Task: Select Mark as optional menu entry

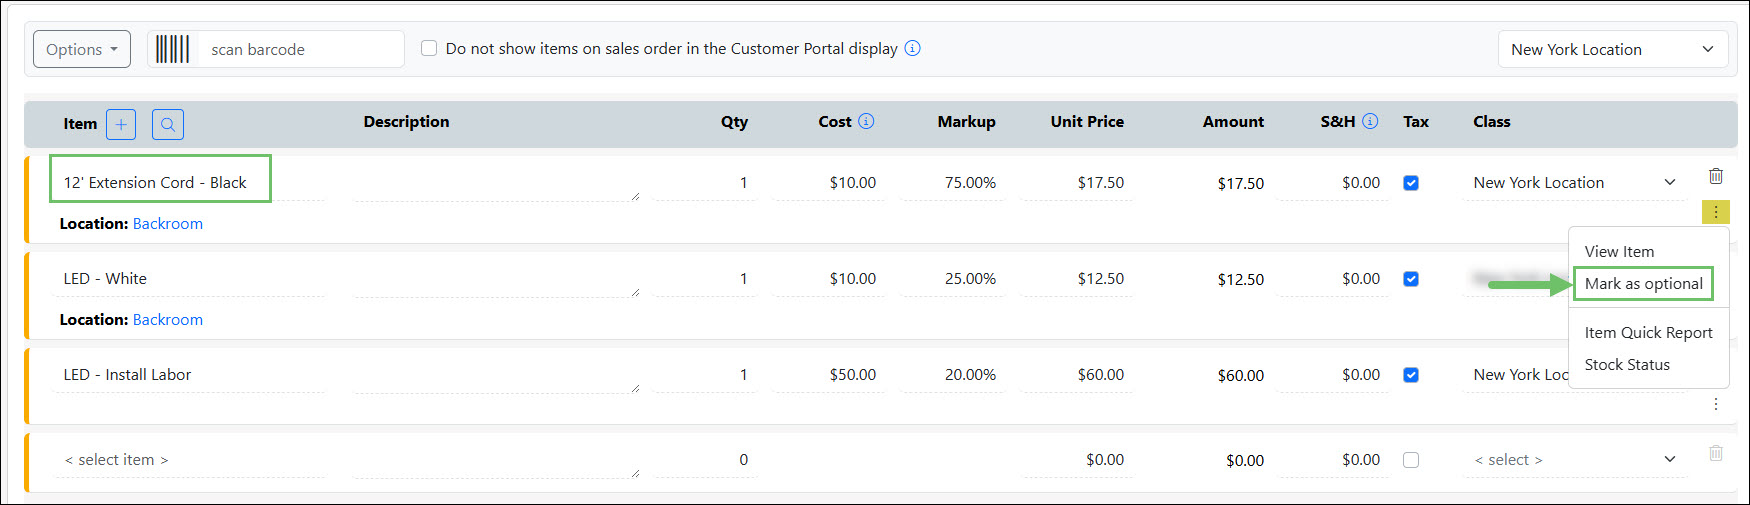Action: pos(1644,284)
